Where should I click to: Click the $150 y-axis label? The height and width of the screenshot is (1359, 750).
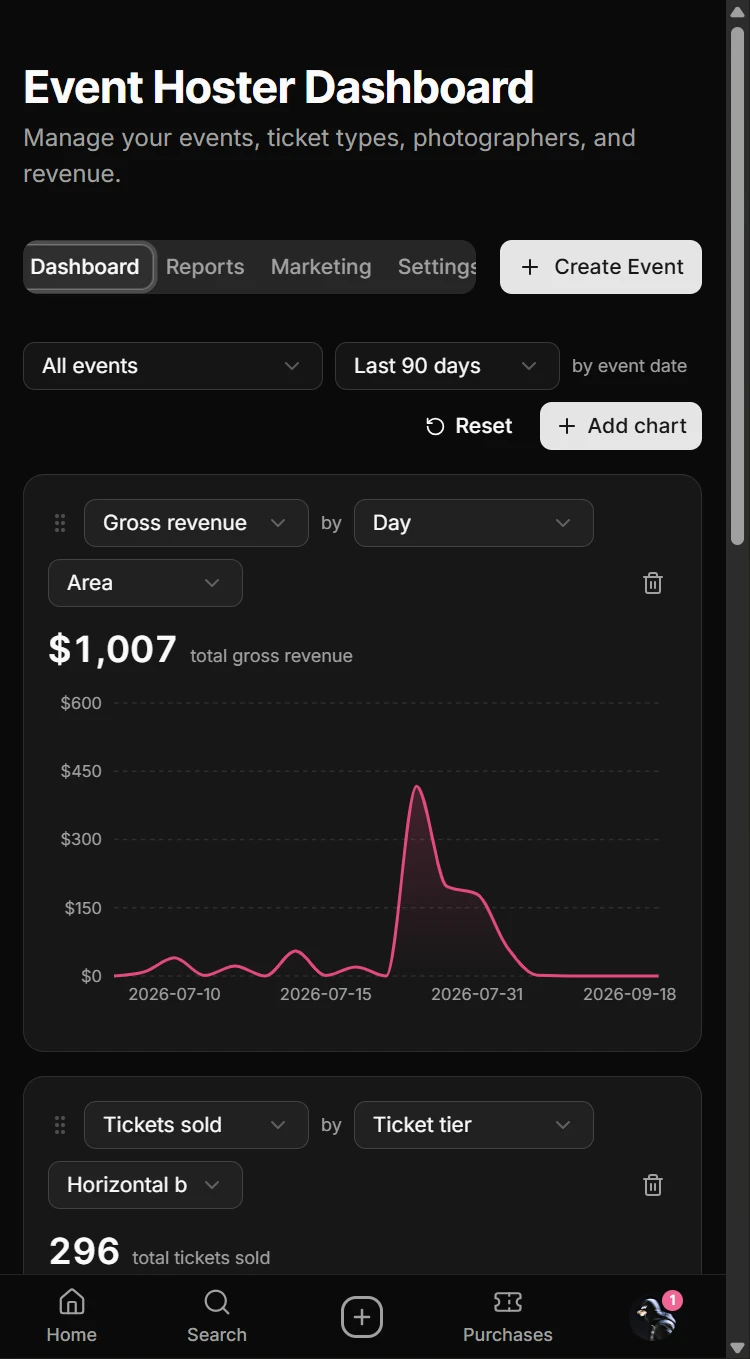click(x=81, y=908)
